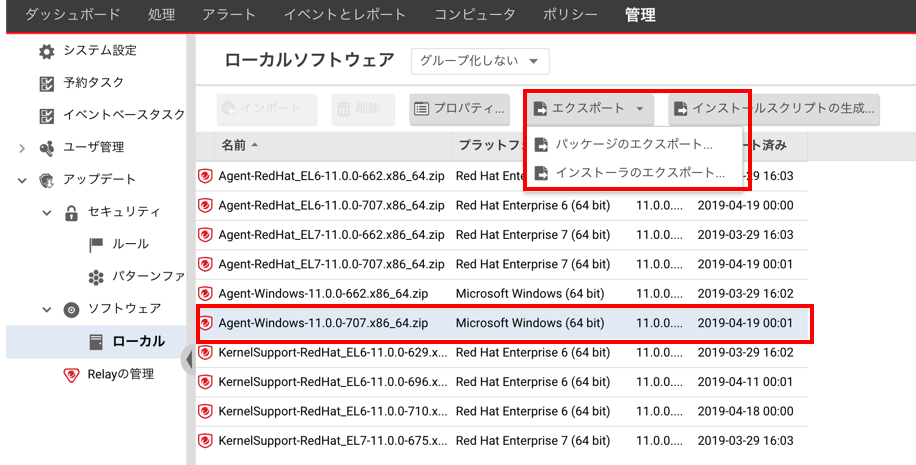This screenshot has width=916, height=465.
Task: Click the disabled インポート button
Action: [267, 109]
